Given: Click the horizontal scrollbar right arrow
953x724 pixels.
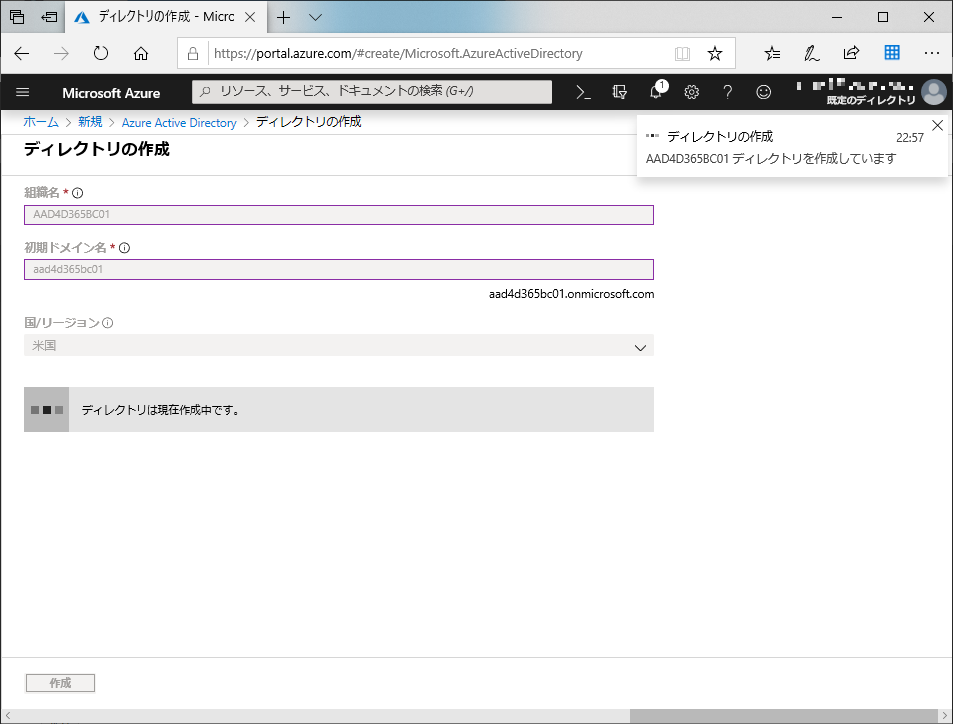Looking at the screenshot, I should pyautogui.click(x=944, y=715).
